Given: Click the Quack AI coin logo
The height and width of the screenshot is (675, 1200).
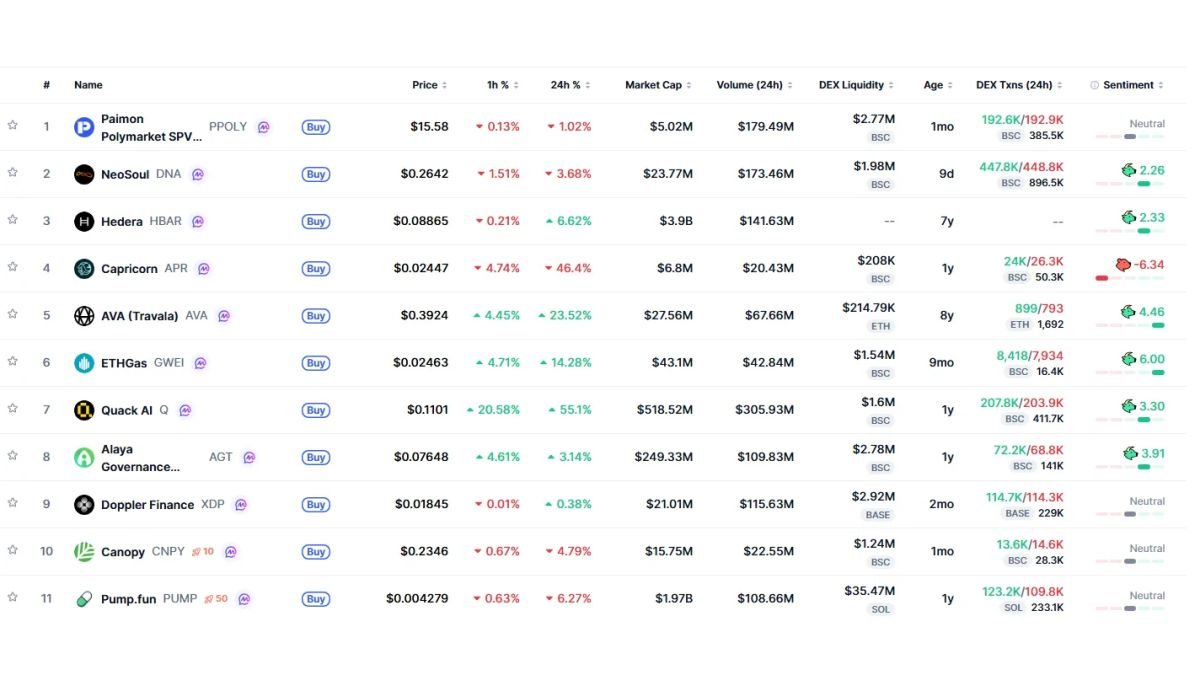Looking at the screenshot, I should pos(84,410).
